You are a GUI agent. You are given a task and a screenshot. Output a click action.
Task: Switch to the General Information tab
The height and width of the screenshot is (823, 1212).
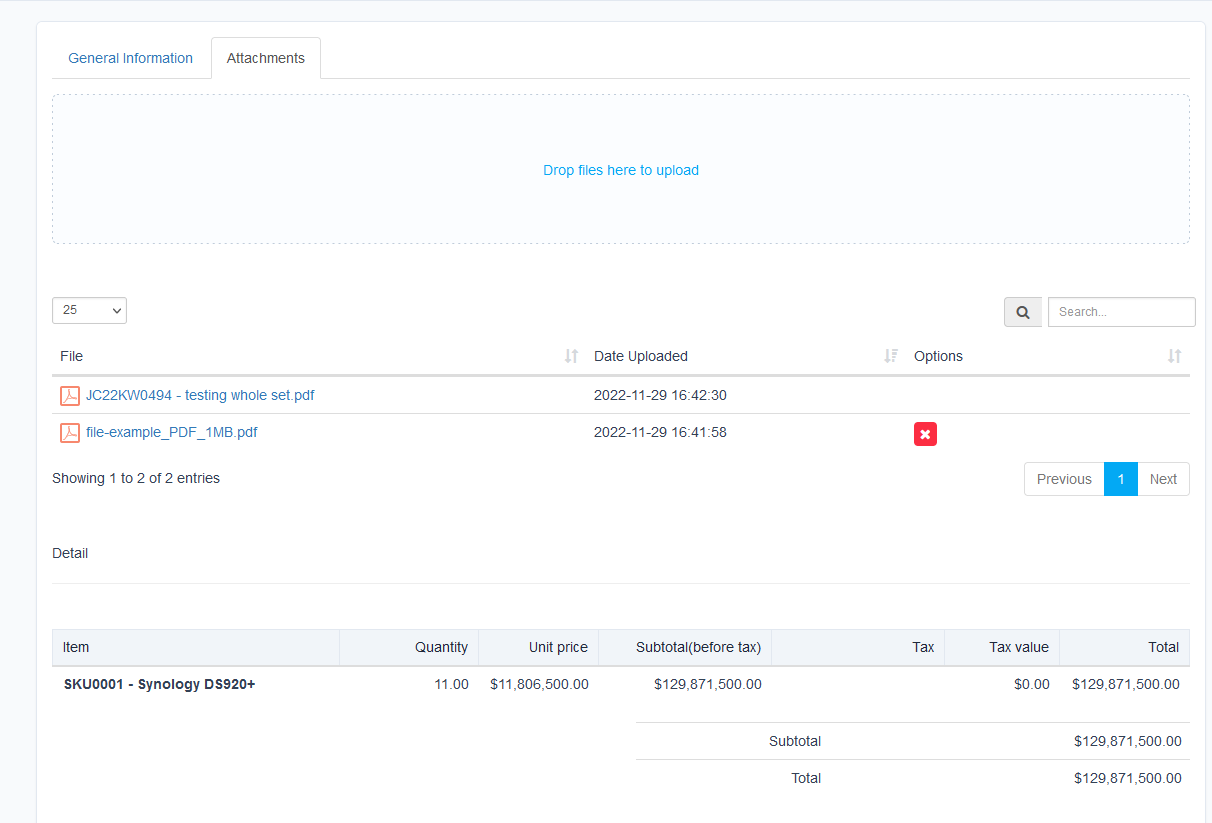(130, 58)
